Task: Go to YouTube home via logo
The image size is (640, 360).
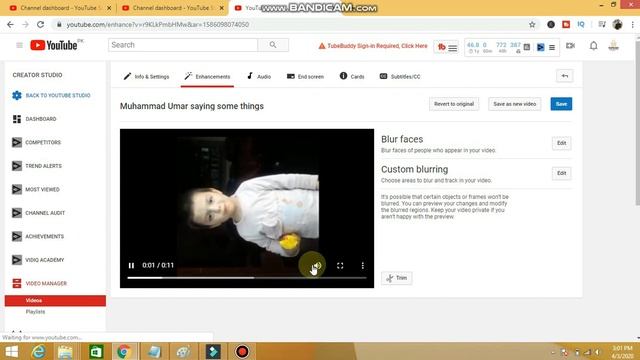Action: [x=53, y=45]
